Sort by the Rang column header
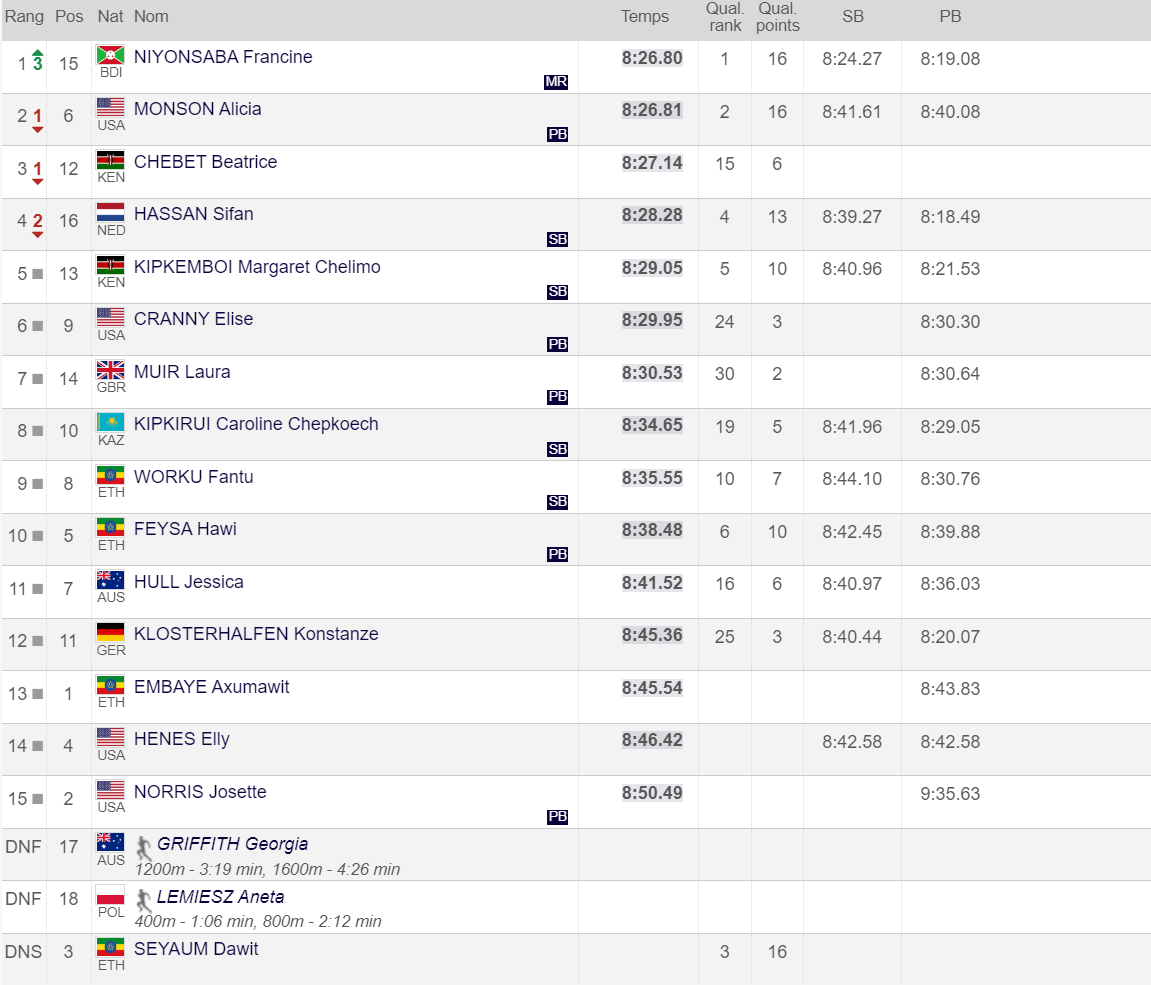Screen dimensions: 1151x985 pos(25,17)
